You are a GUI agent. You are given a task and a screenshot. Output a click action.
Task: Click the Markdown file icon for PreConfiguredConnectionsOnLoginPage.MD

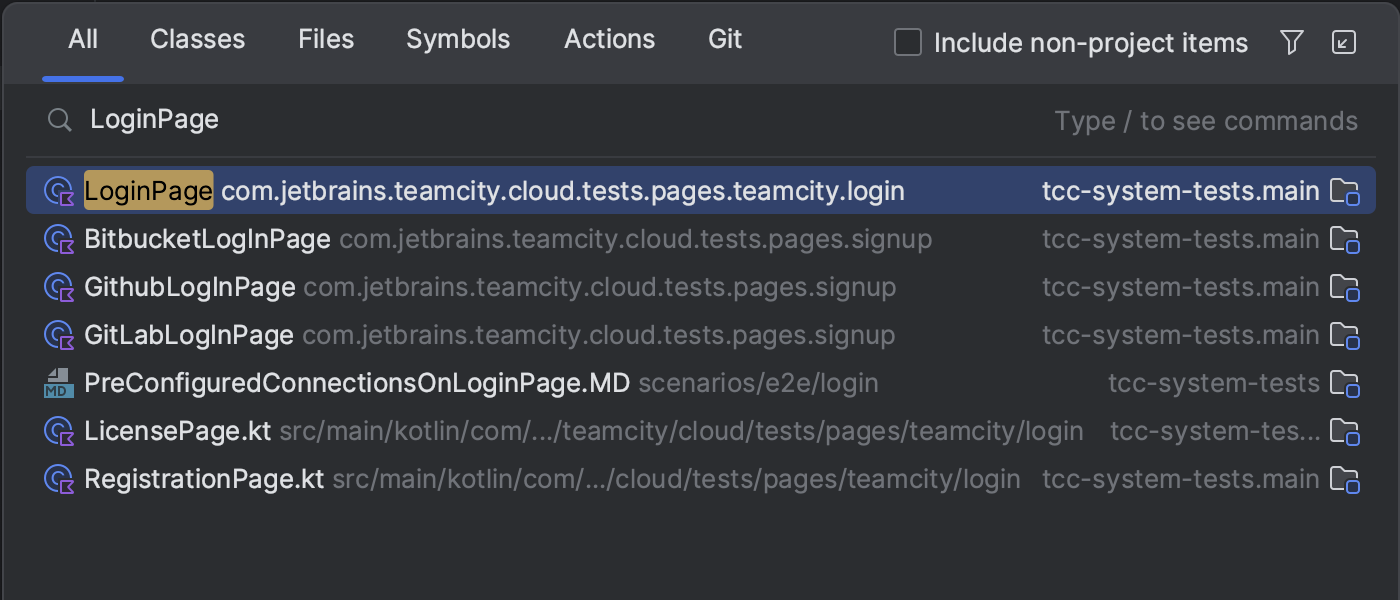(59, 383)
